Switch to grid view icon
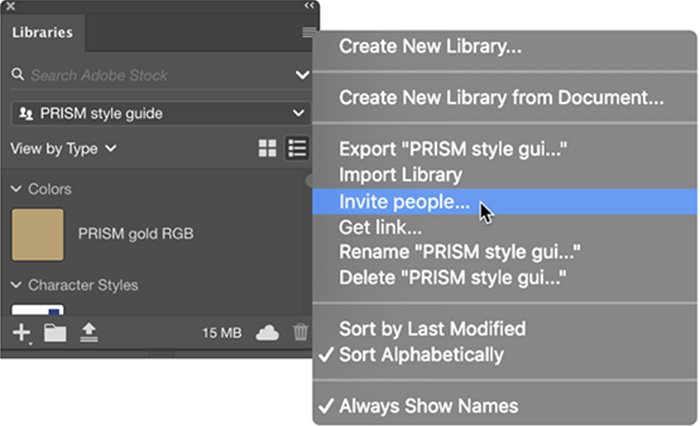The image size is (700, 426). (267, 149)
